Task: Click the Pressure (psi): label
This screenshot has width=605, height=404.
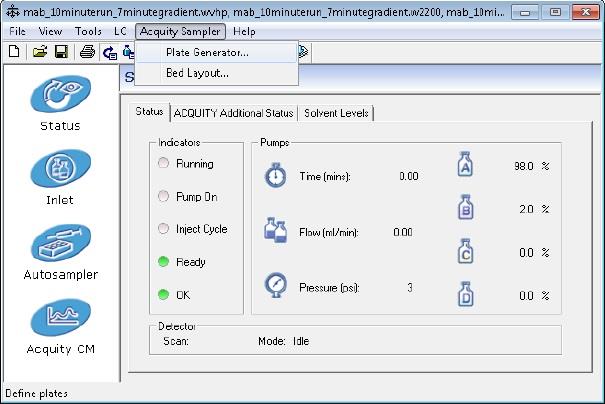Action: (x=329, y=288)
